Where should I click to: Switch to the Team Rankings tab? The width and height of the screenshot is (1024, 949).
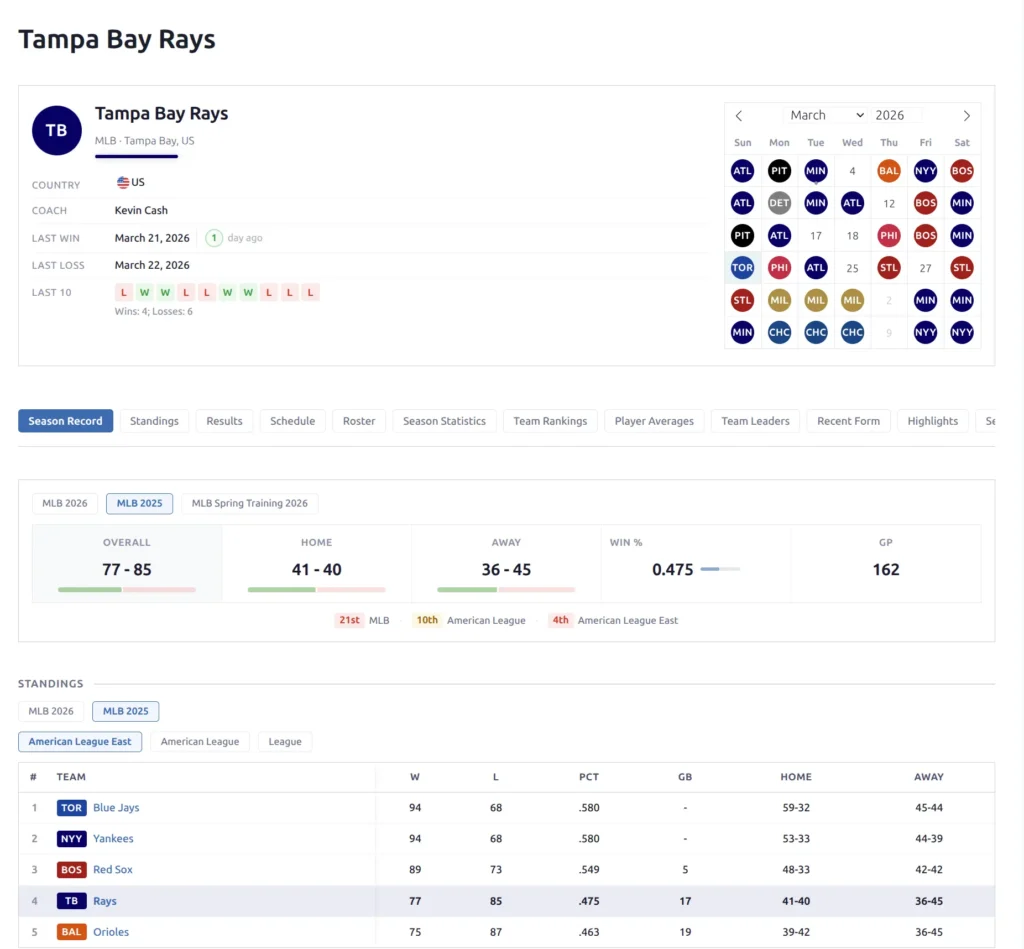click(x=550, y=421)
